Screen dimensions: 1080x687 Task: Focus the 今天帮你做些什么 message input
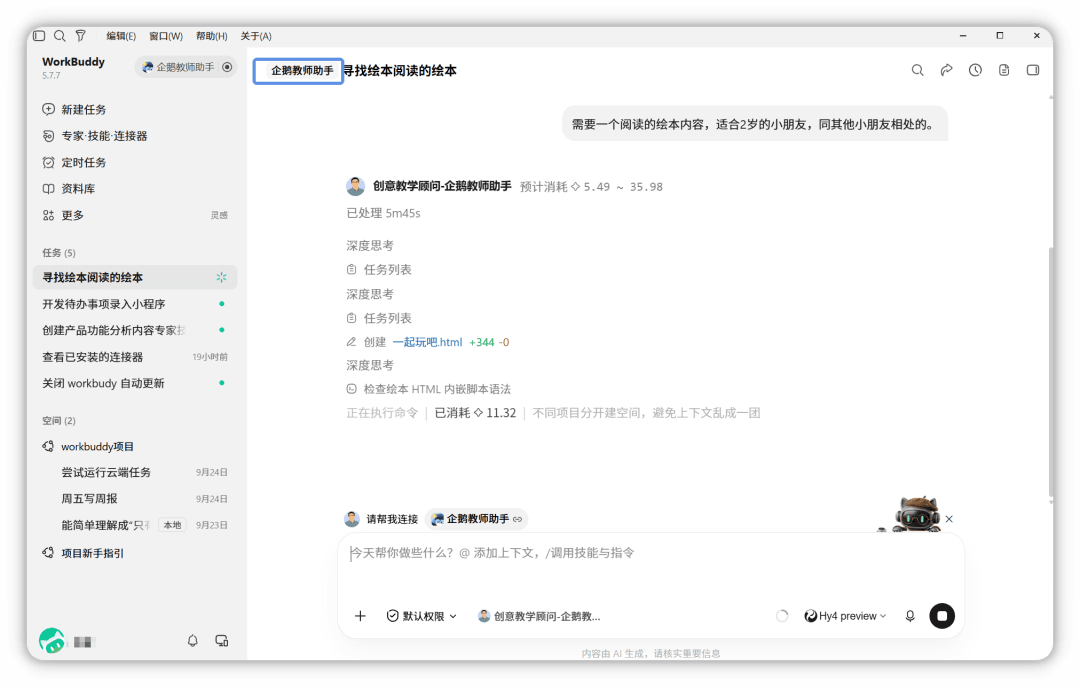pos(650,553)
